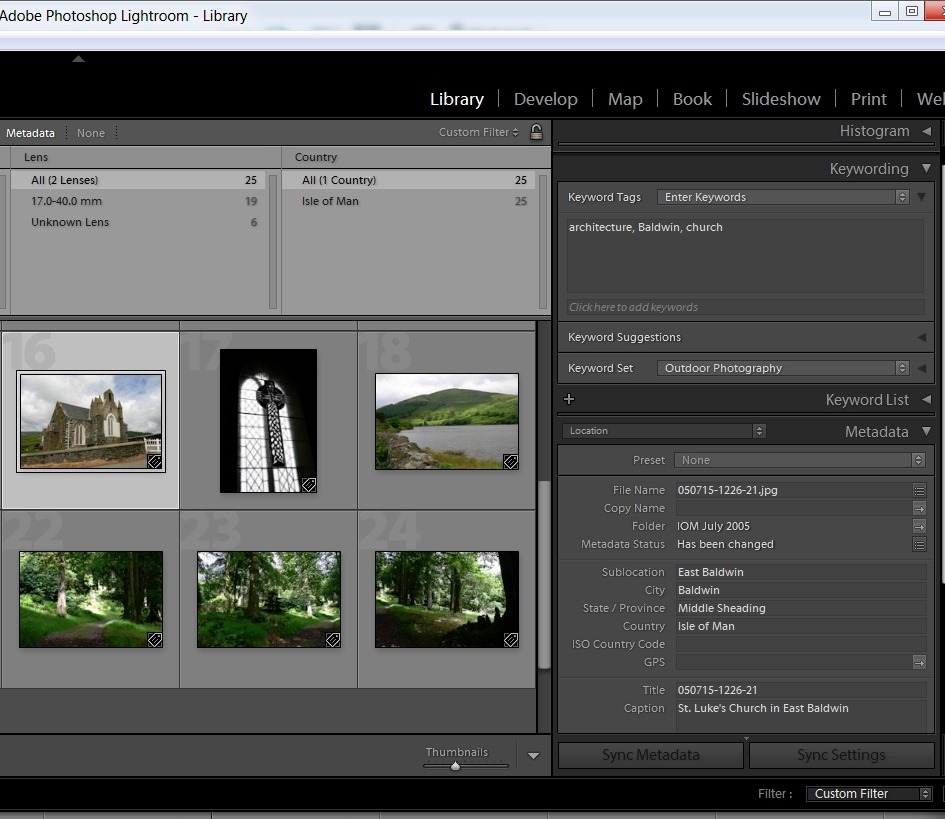The image size is (945, 819).
Task: Expand the Keyword Suggestions section
Action: pyautogui.click(x=922, y=338)
